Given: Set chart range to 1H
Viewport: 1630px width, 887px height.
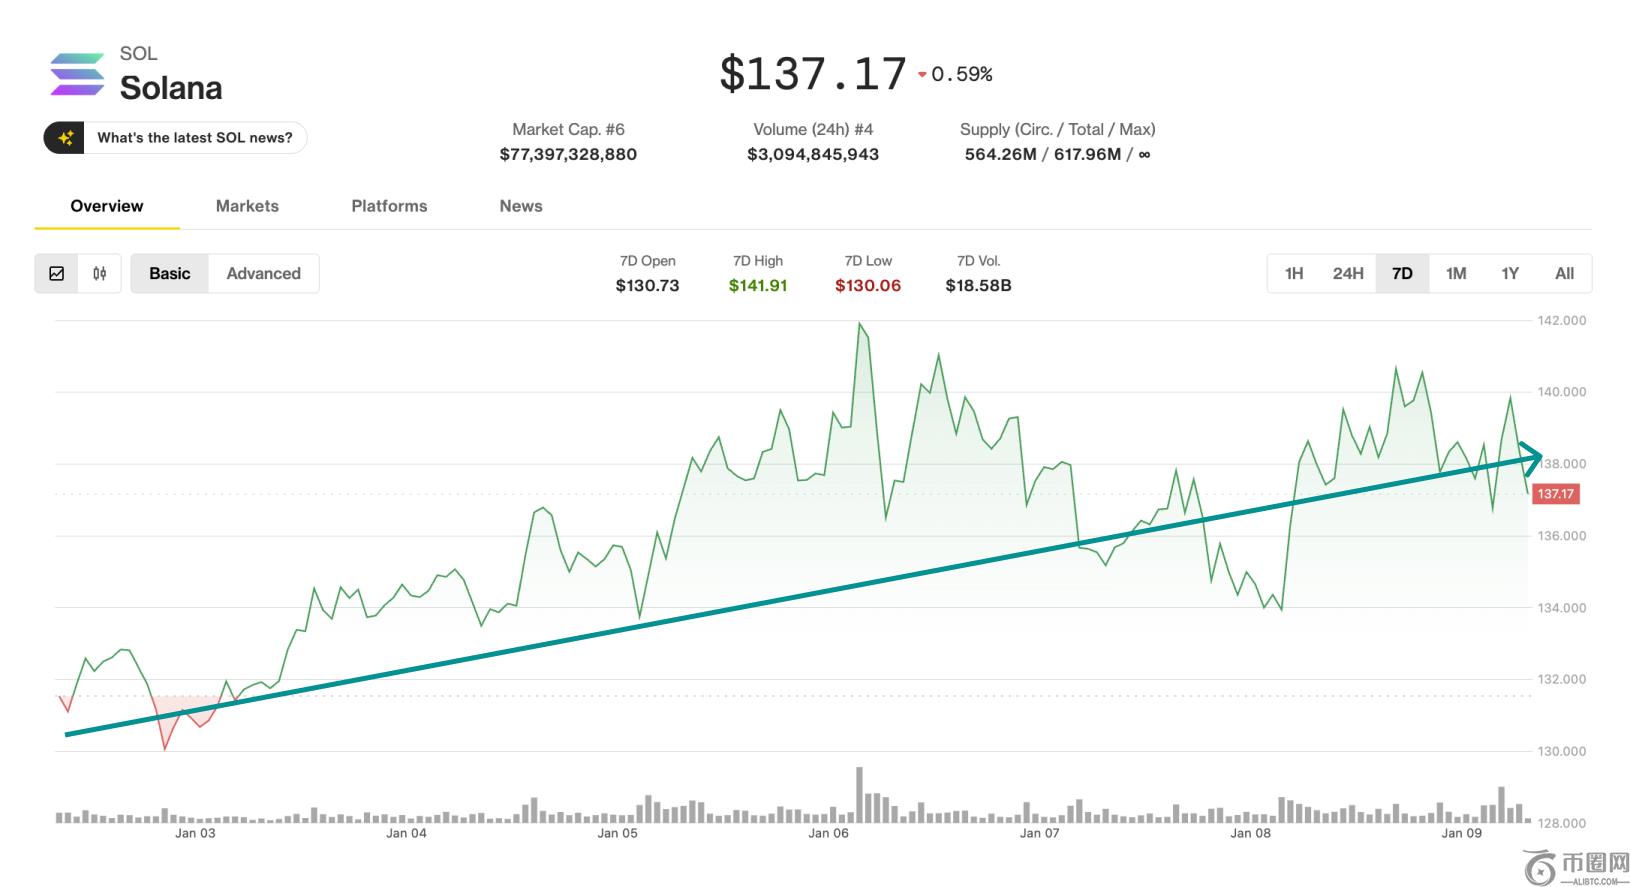Looking at the screenshot, I should (1294, 273).
